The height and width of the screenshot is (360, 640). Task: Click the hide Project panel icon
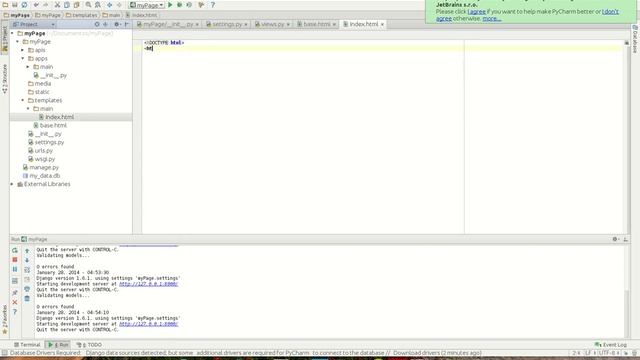click(127, 24)
